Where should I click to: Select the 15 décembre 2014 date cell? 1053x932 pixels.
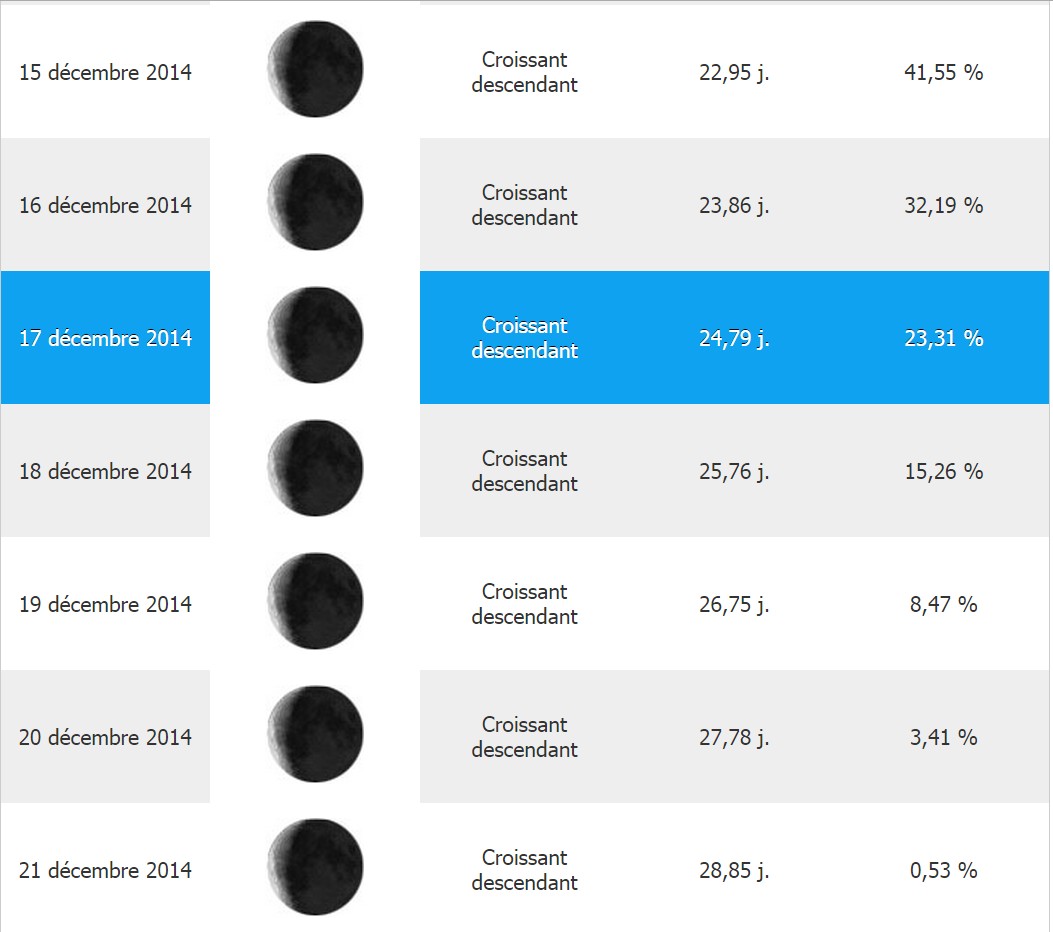tap(105, 73)
